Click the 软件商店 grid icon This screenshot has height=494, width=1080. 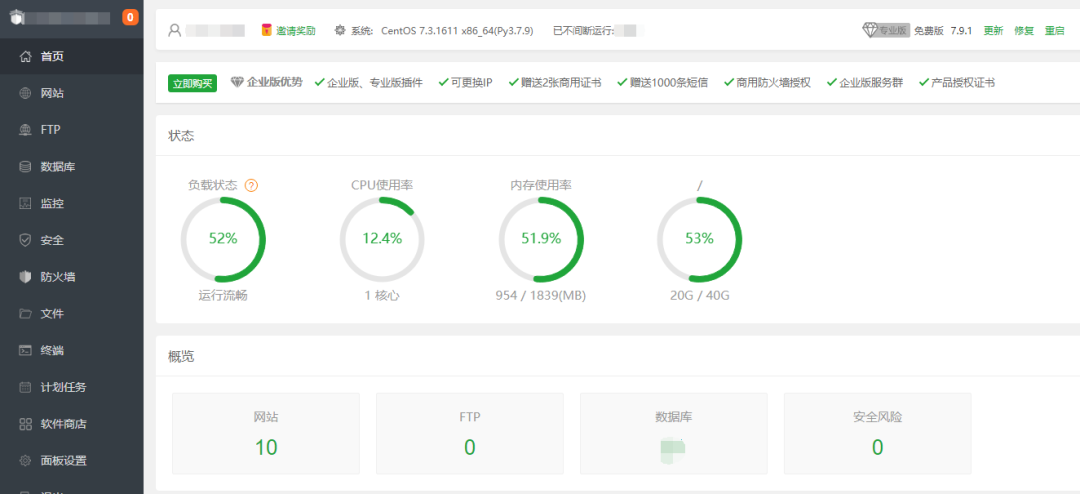[26, 424]
